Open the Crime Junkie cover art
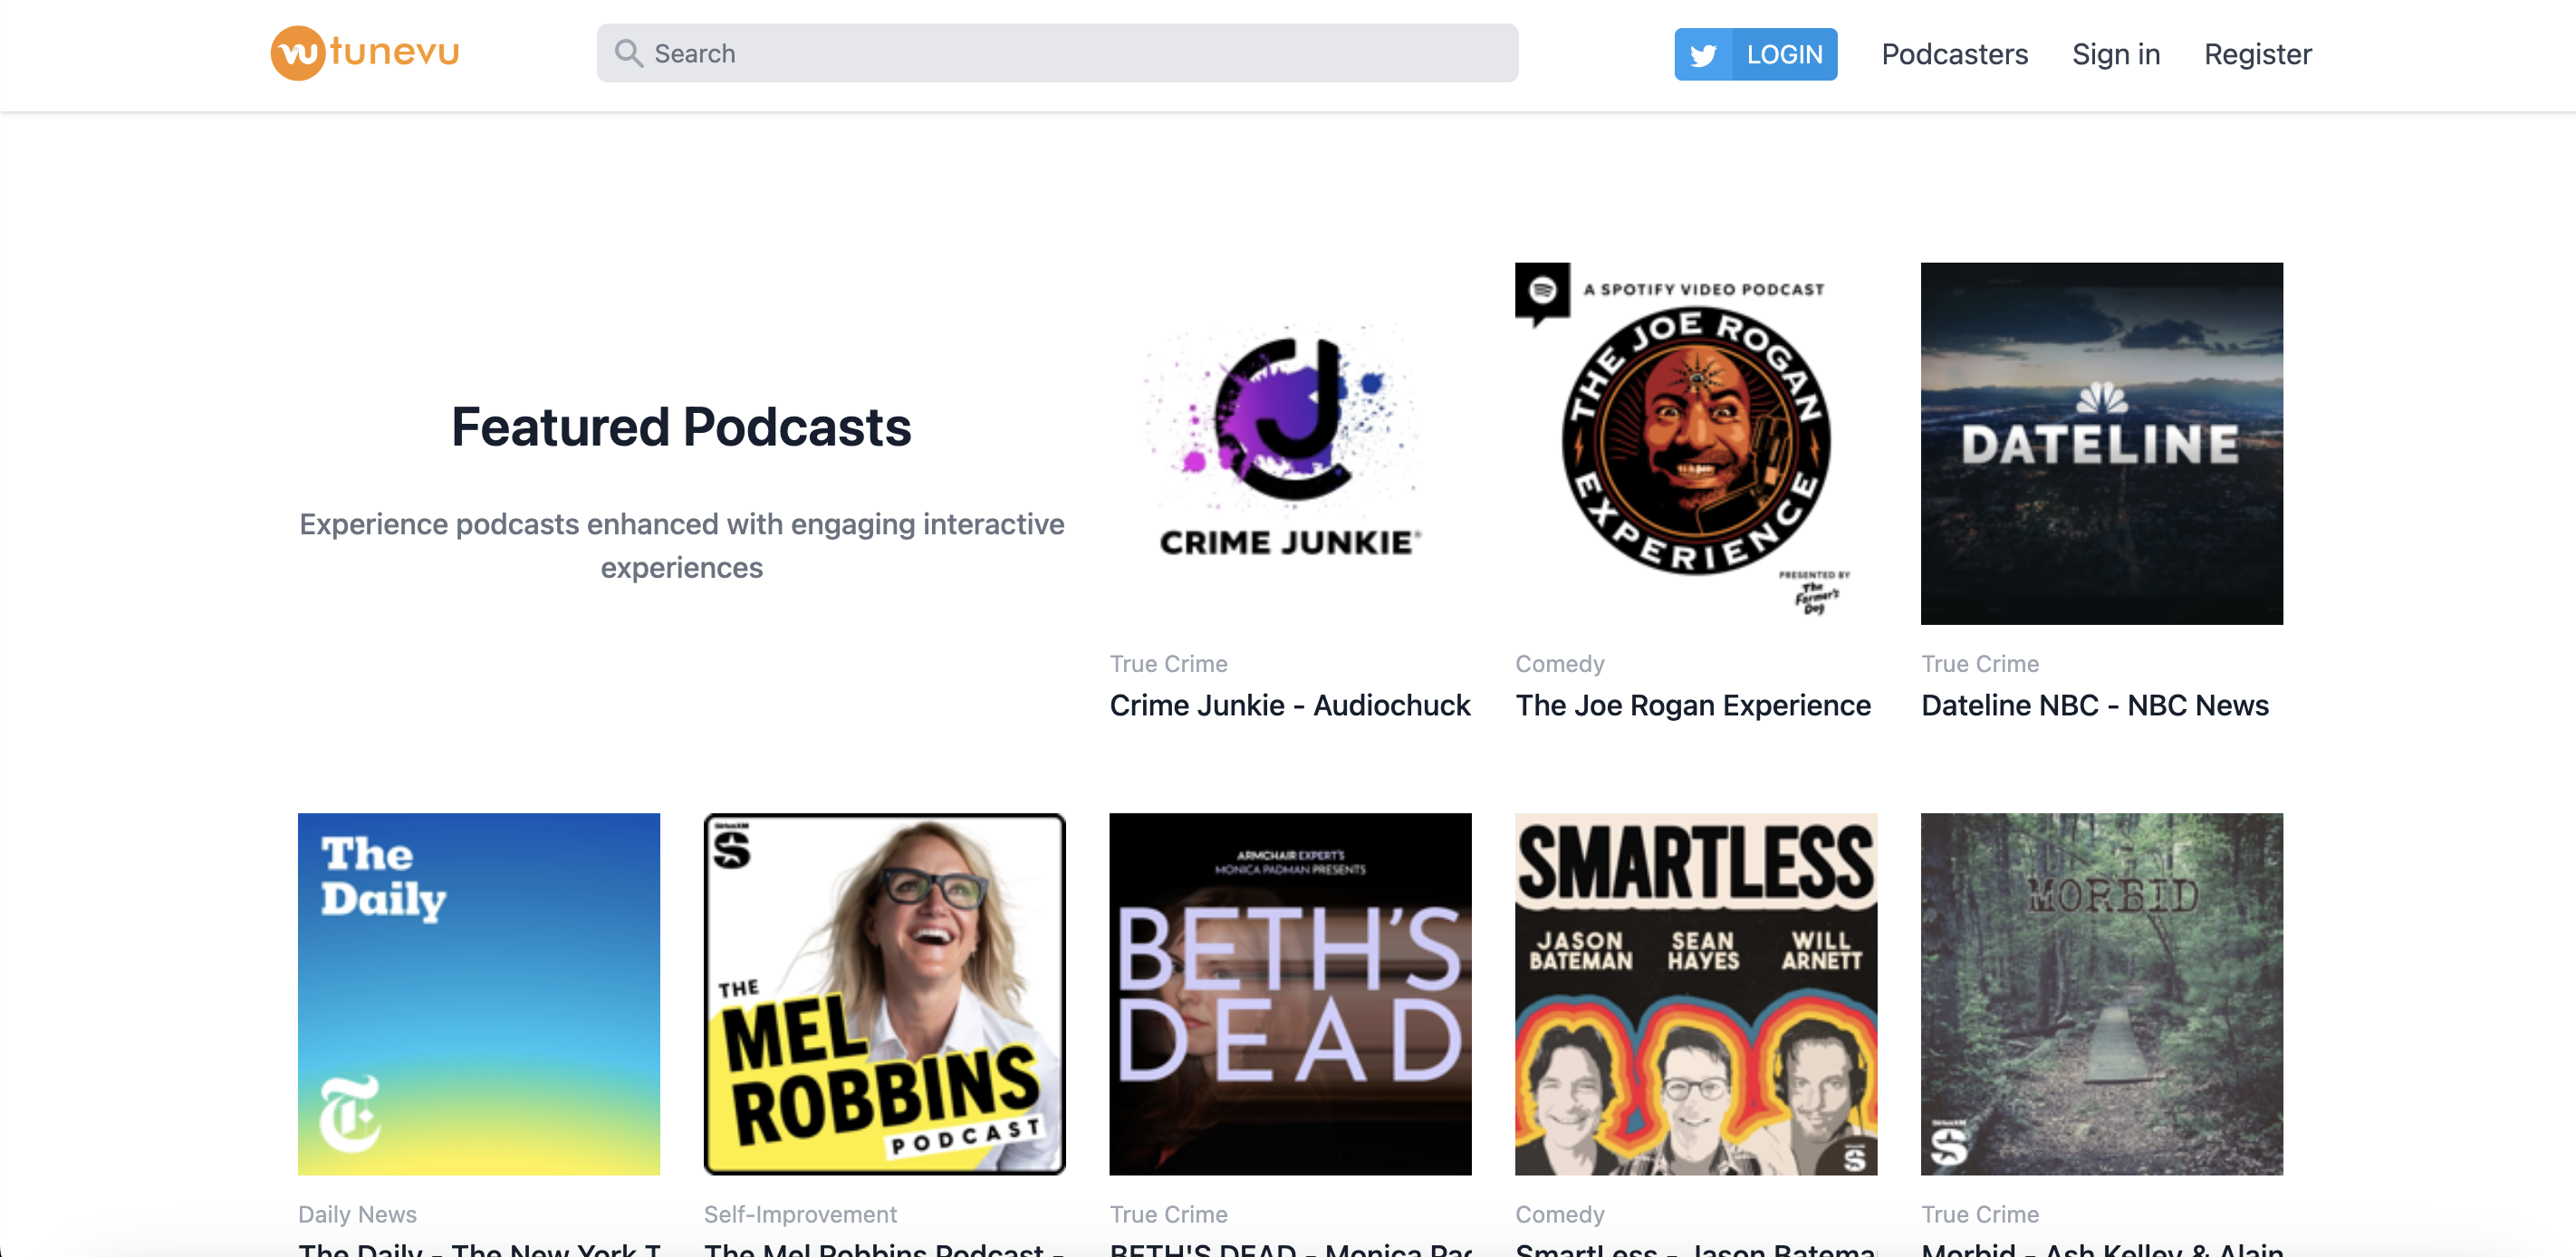 pos(1290,443)
